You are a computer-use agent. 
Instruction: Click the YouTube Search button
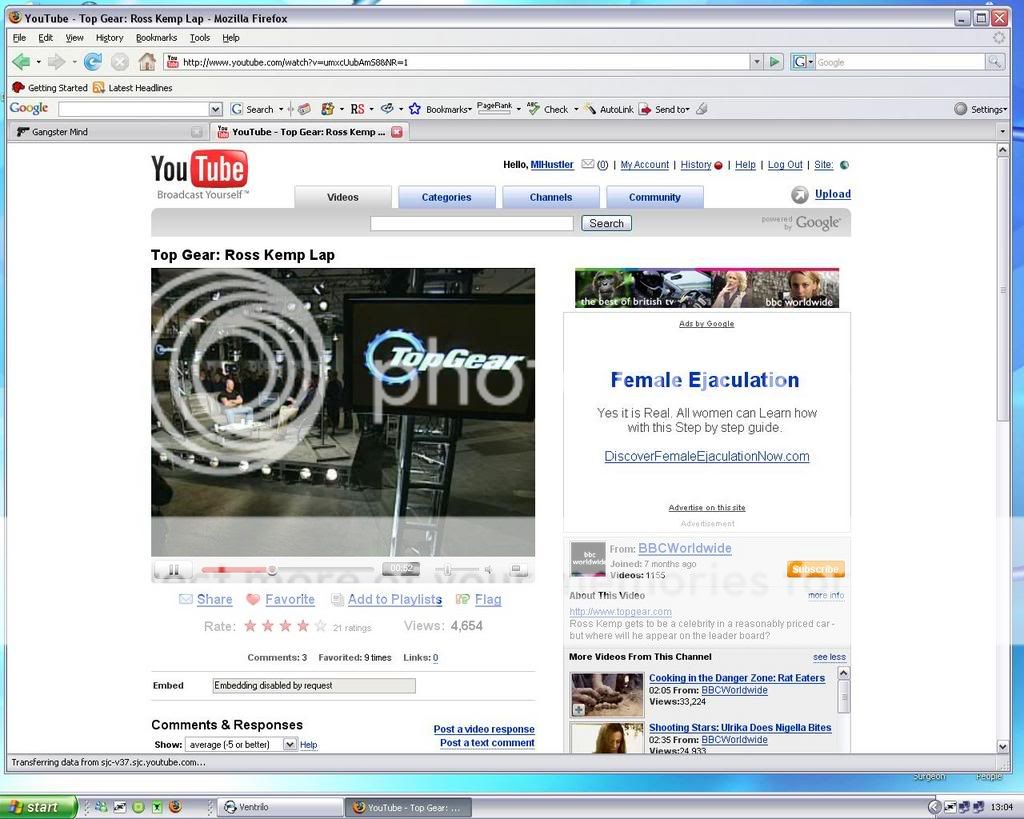click(x=606, y=223)
